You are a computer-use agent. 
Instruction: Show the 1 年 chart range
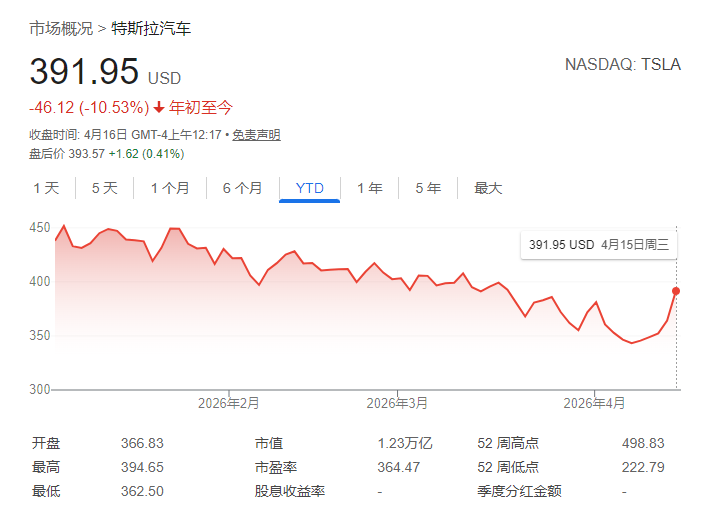369,188
